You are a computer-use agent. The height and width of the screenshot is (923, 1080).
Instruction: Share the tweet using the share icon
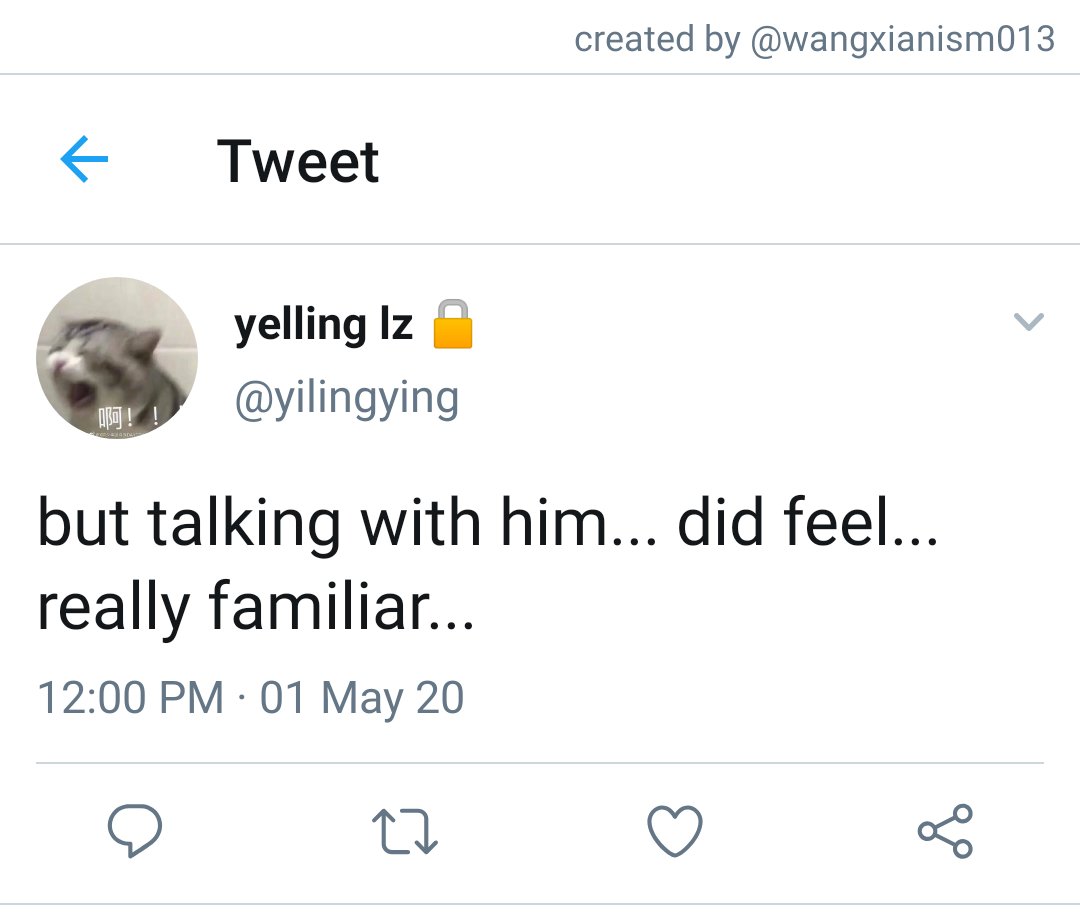[x=945, y=831]
